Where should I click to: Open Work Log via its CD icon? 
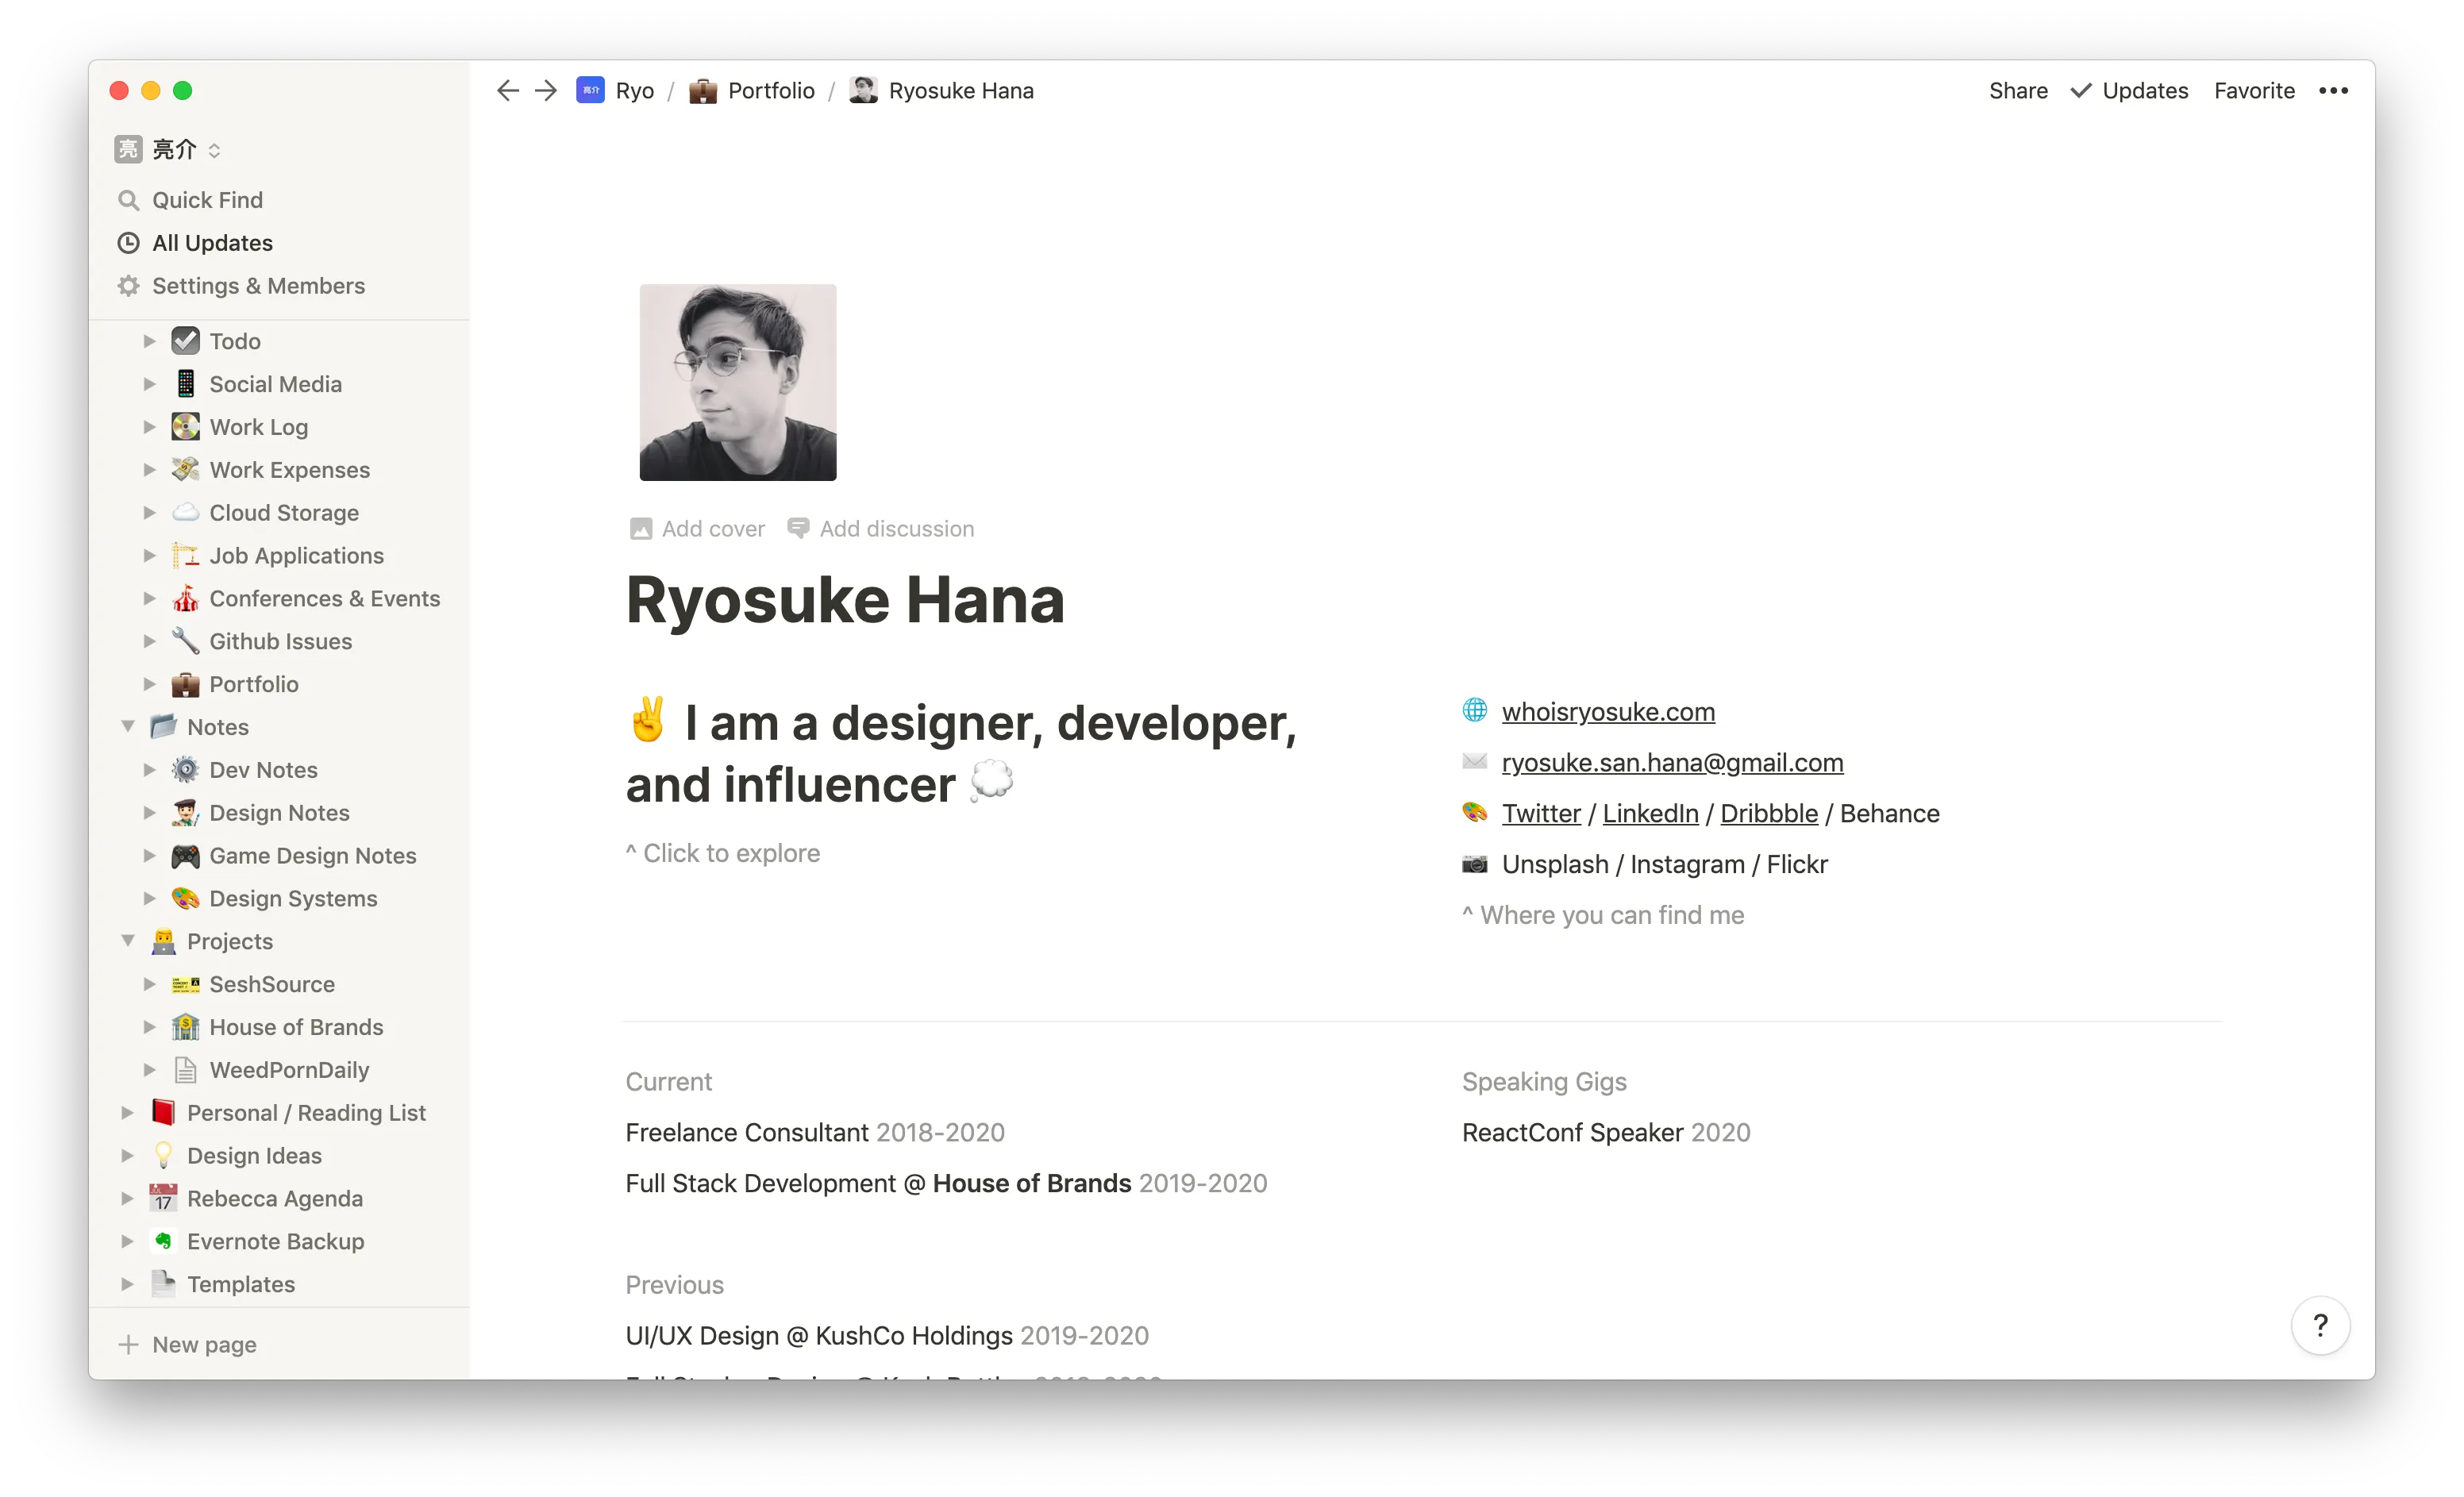[x=184, y=426]
